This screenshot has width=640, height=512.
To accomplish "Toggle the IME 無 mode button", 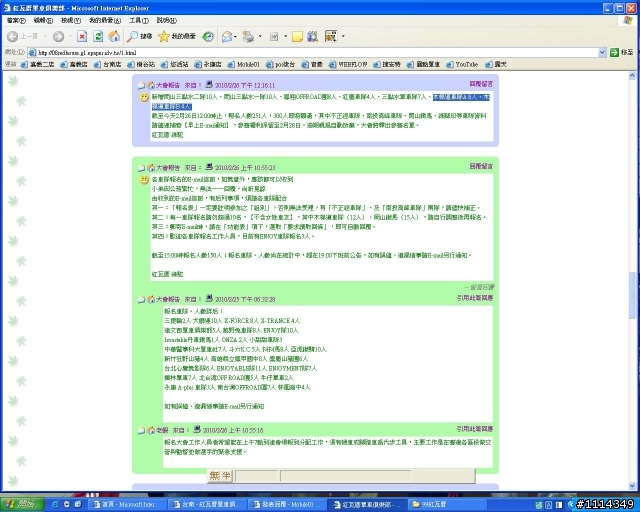I will pos(214,476).
